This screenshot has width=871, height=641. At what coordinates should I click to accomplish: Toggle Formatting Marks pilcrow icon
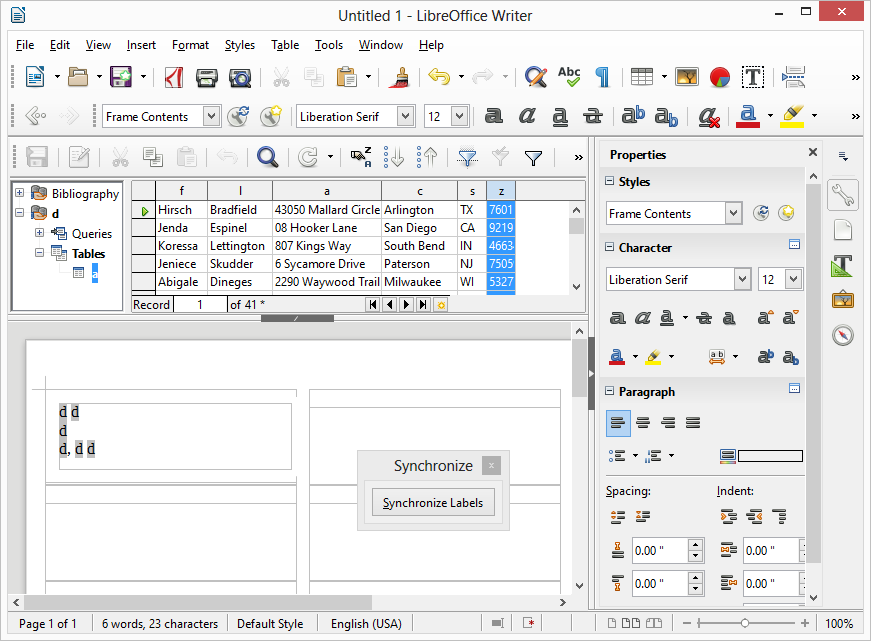click(602, 77)
